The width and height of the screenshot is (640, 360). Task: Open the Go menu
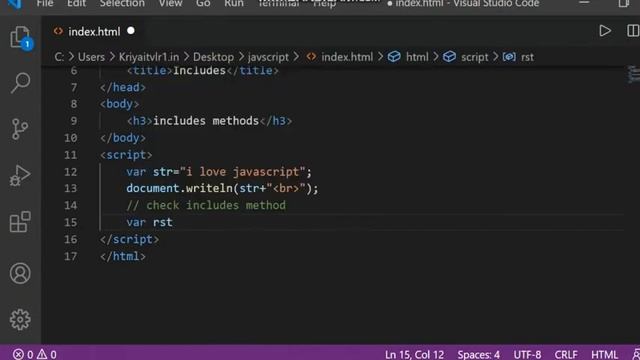coord(203,4)
